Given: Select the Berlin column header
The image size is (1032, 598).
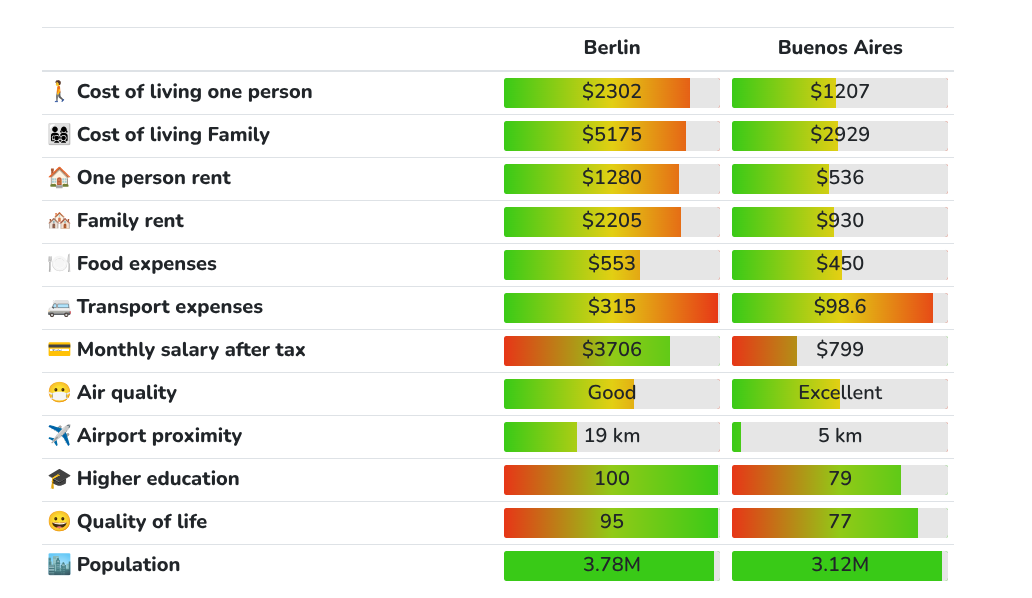Looking at the screenshot, I should click(x=611, y=47).
